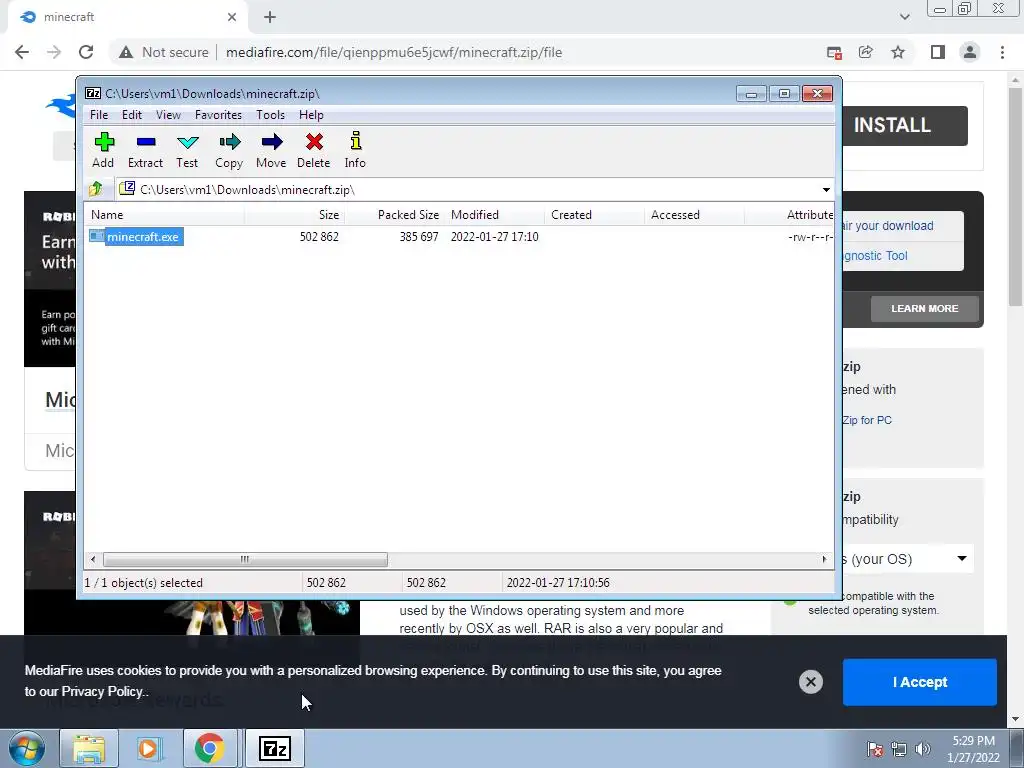Open the Favorites menu

click(x=218, y=115)
